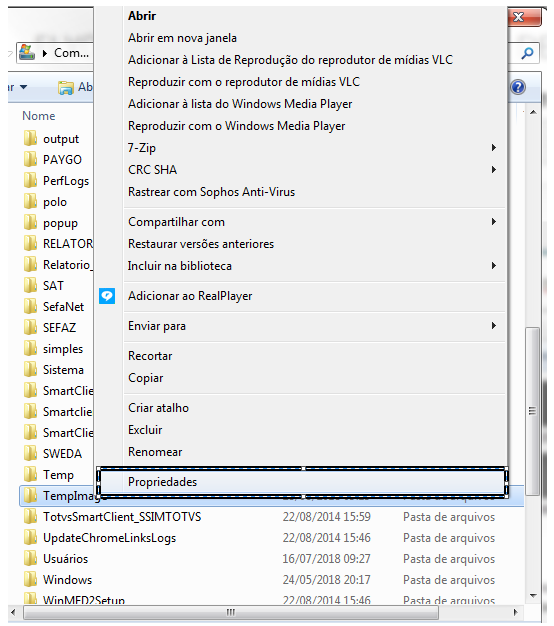Add to VLC playlist via Adicionar à Lista de Reprodução
This screenshot has height=626, width=554.
tap(290, 60)
